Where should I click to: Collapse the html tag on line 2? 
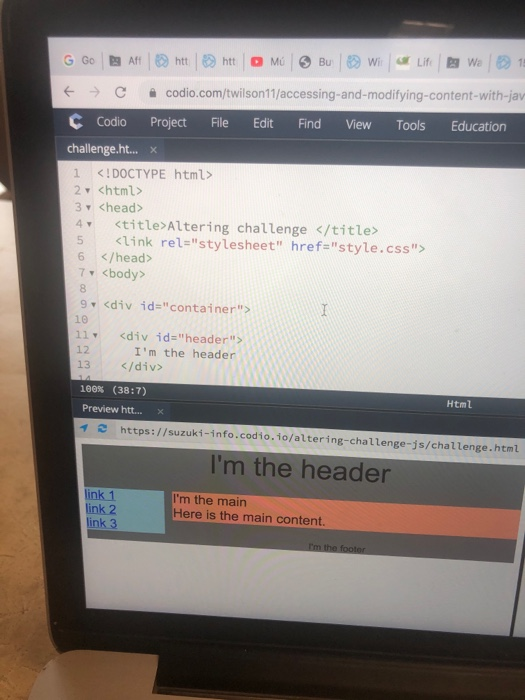pos(88,191)
